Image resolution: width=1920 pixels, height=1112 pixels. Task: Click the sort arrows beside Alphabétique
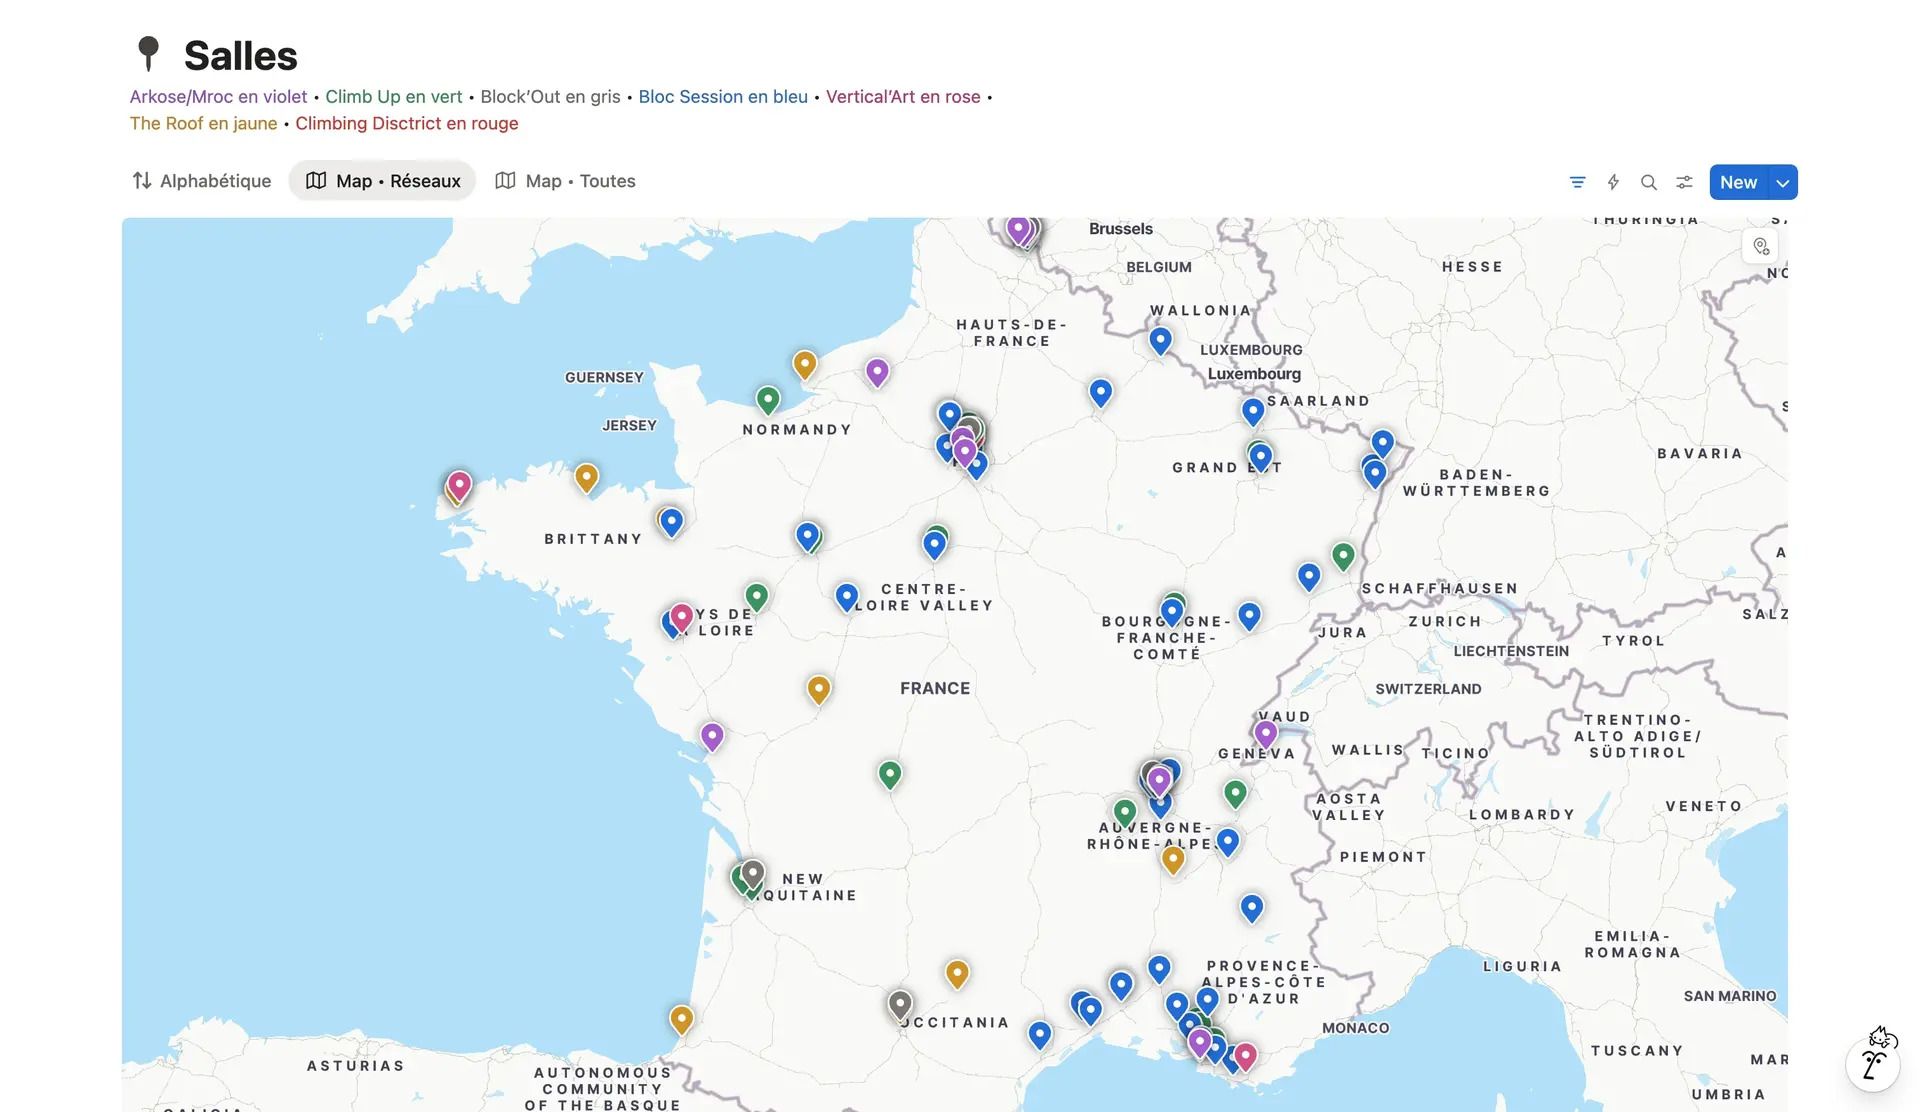140,180
